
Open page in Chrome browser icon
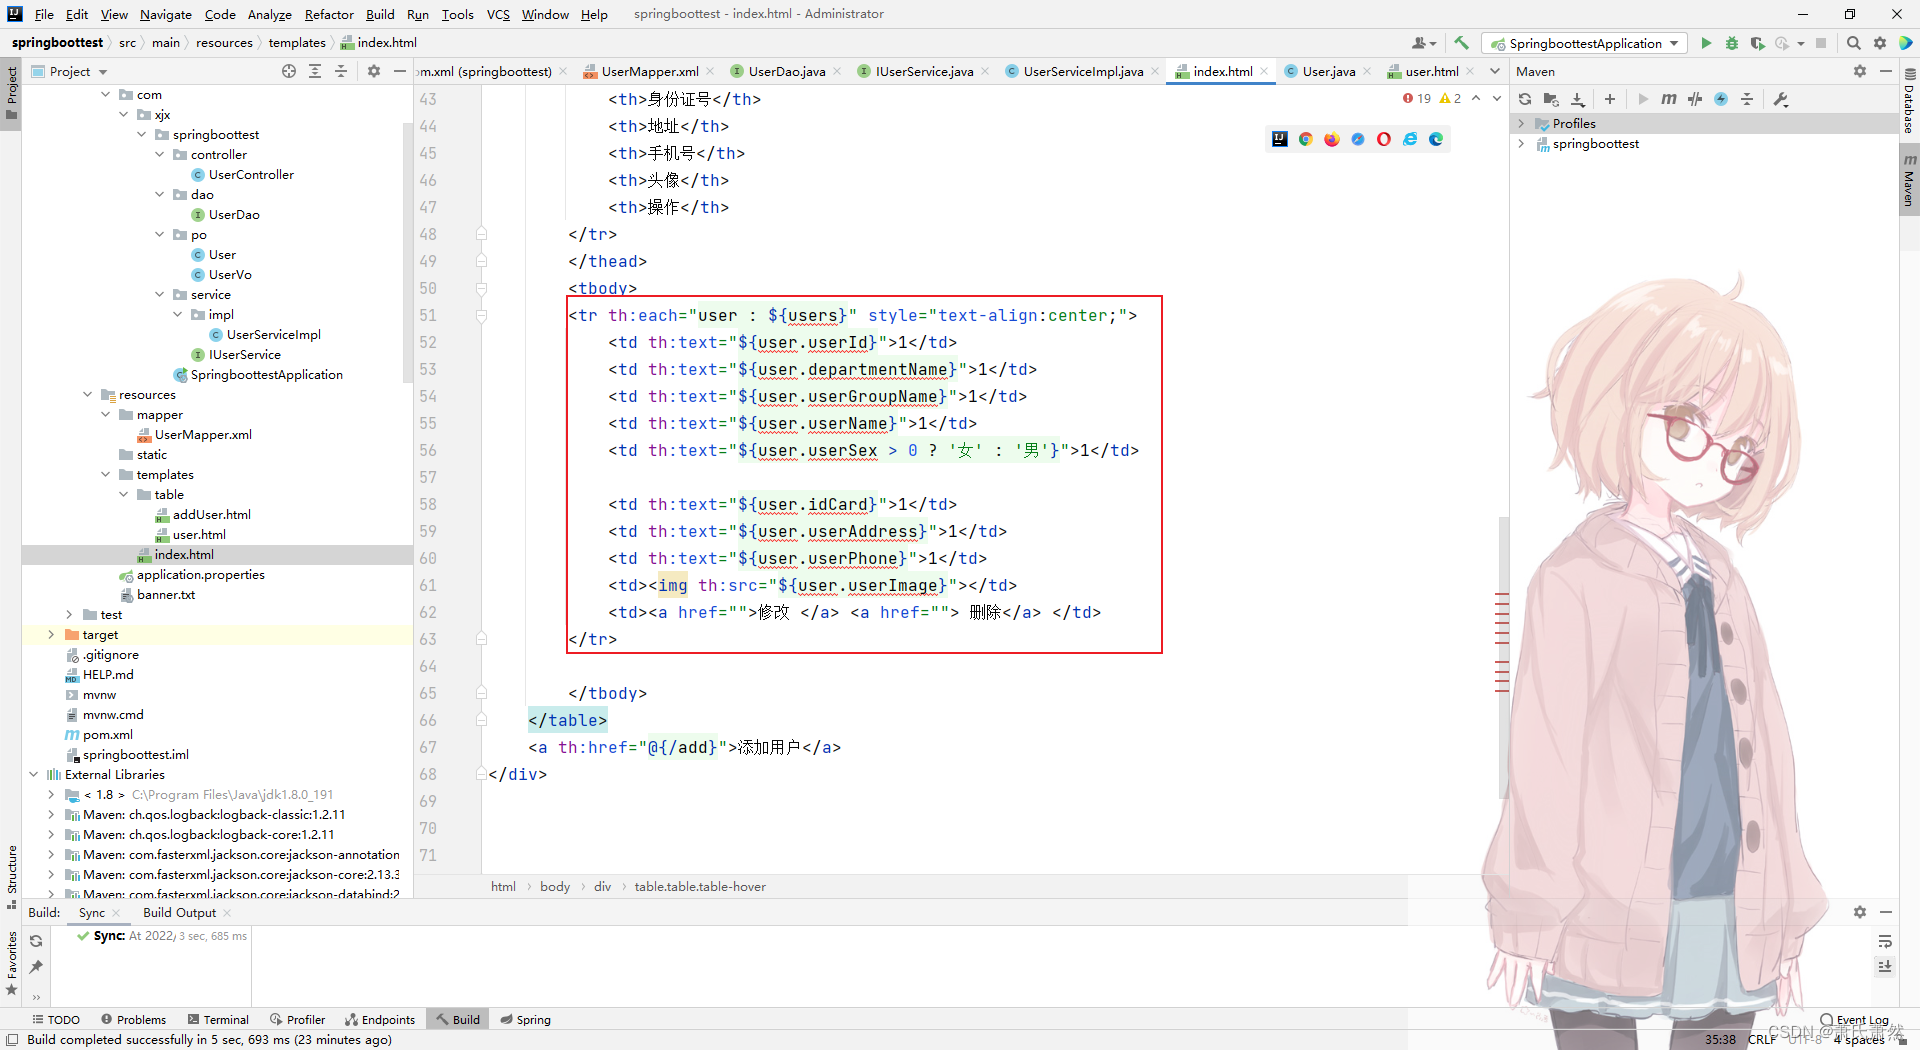click(1306, 139)
